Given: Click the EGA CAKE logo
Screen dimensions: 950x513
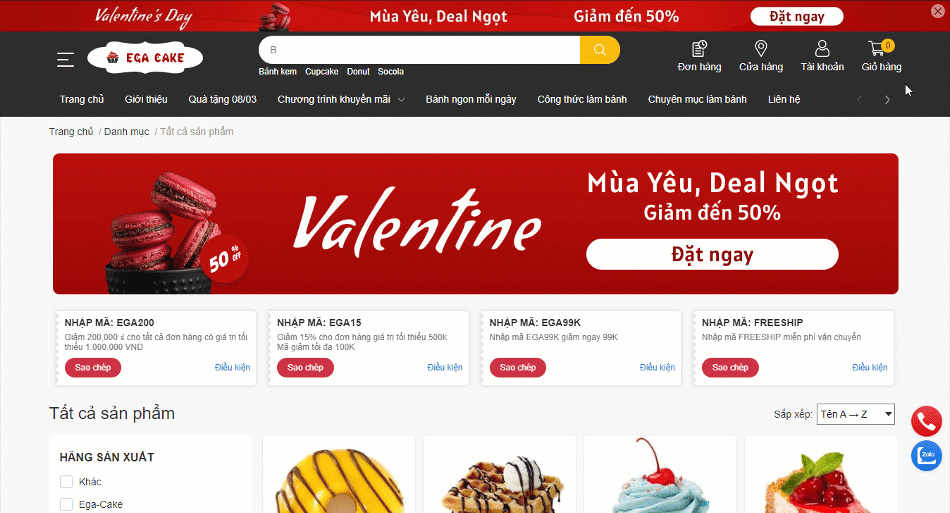Looking at the screenshot, I should coord(145,58).
